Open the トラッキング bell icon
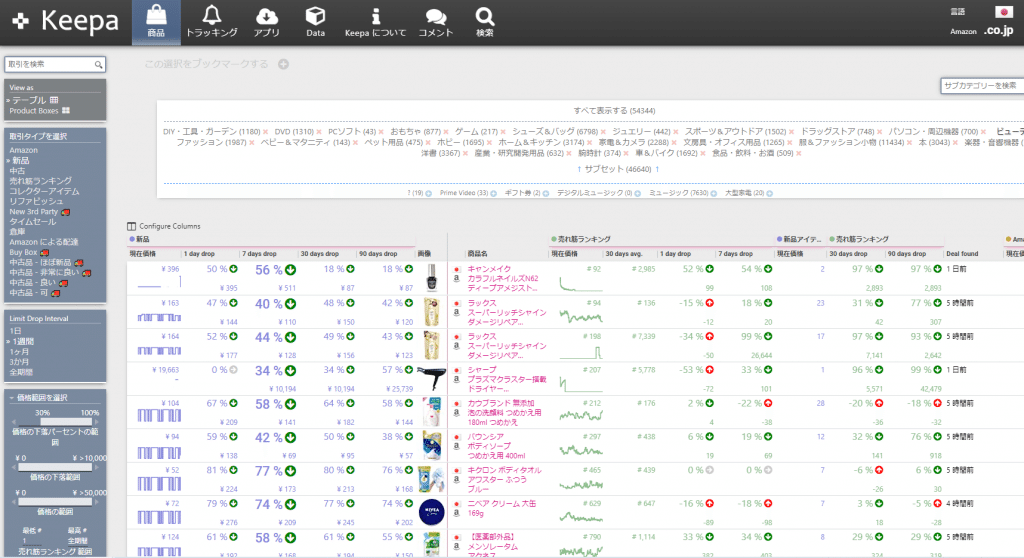Viewport: 1024px width, 558px height. (211, 16)
